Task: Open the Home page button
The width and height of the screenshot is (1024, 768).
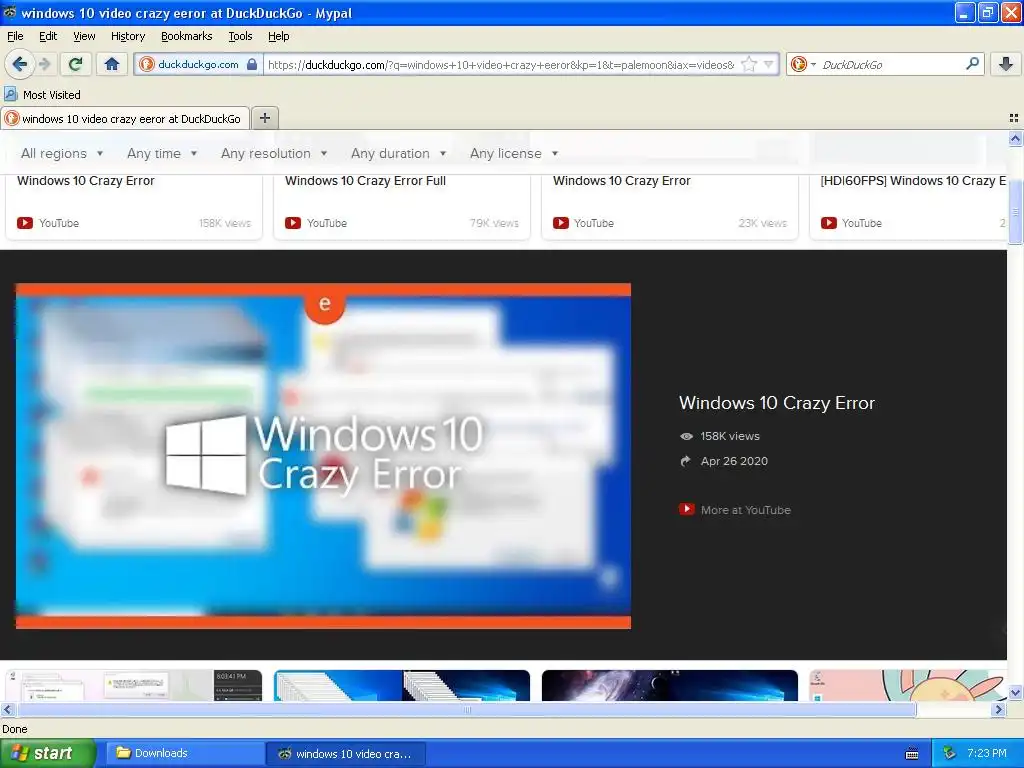Action: click(112, 64)
